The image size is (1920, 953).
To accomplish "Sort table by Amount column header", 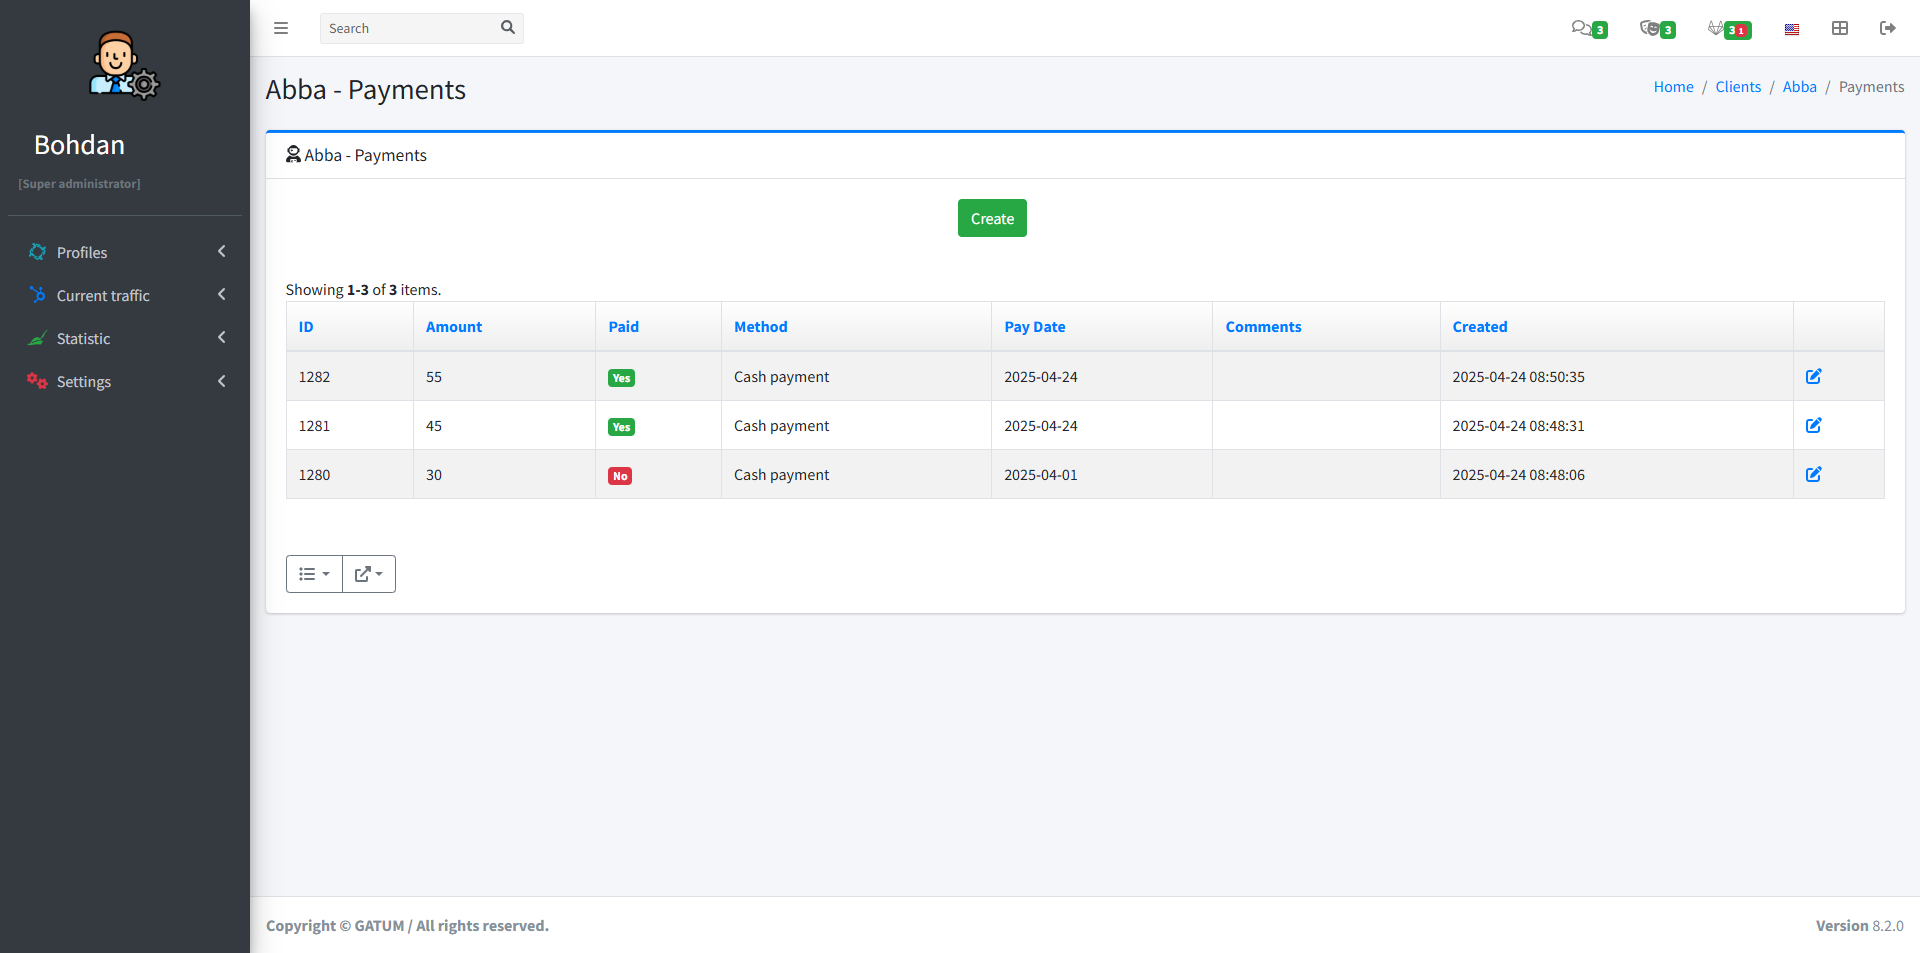I will [x=453, y=327].
